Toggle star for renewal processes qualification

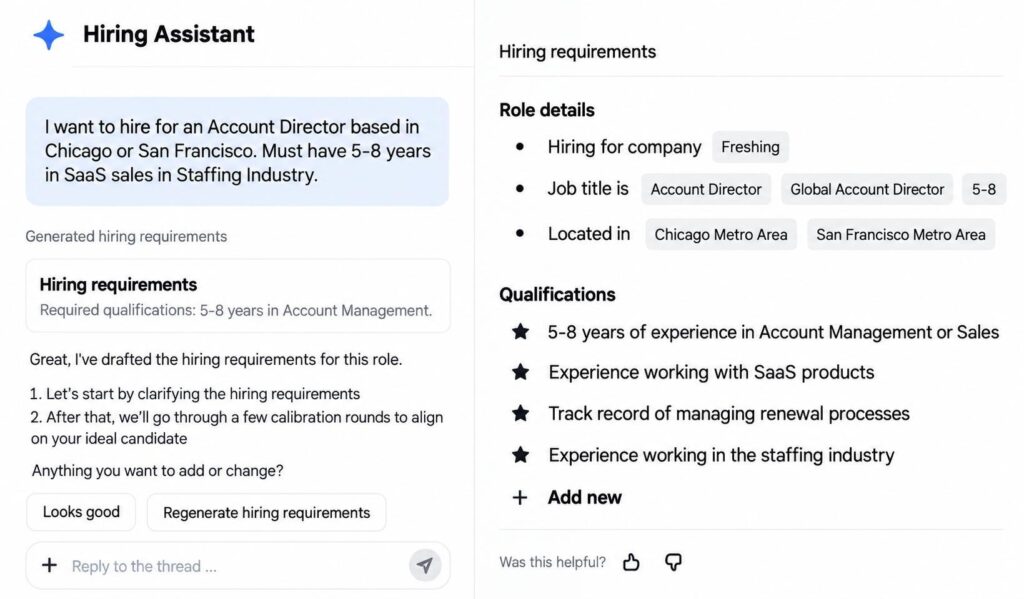click(x=520, y=413)
